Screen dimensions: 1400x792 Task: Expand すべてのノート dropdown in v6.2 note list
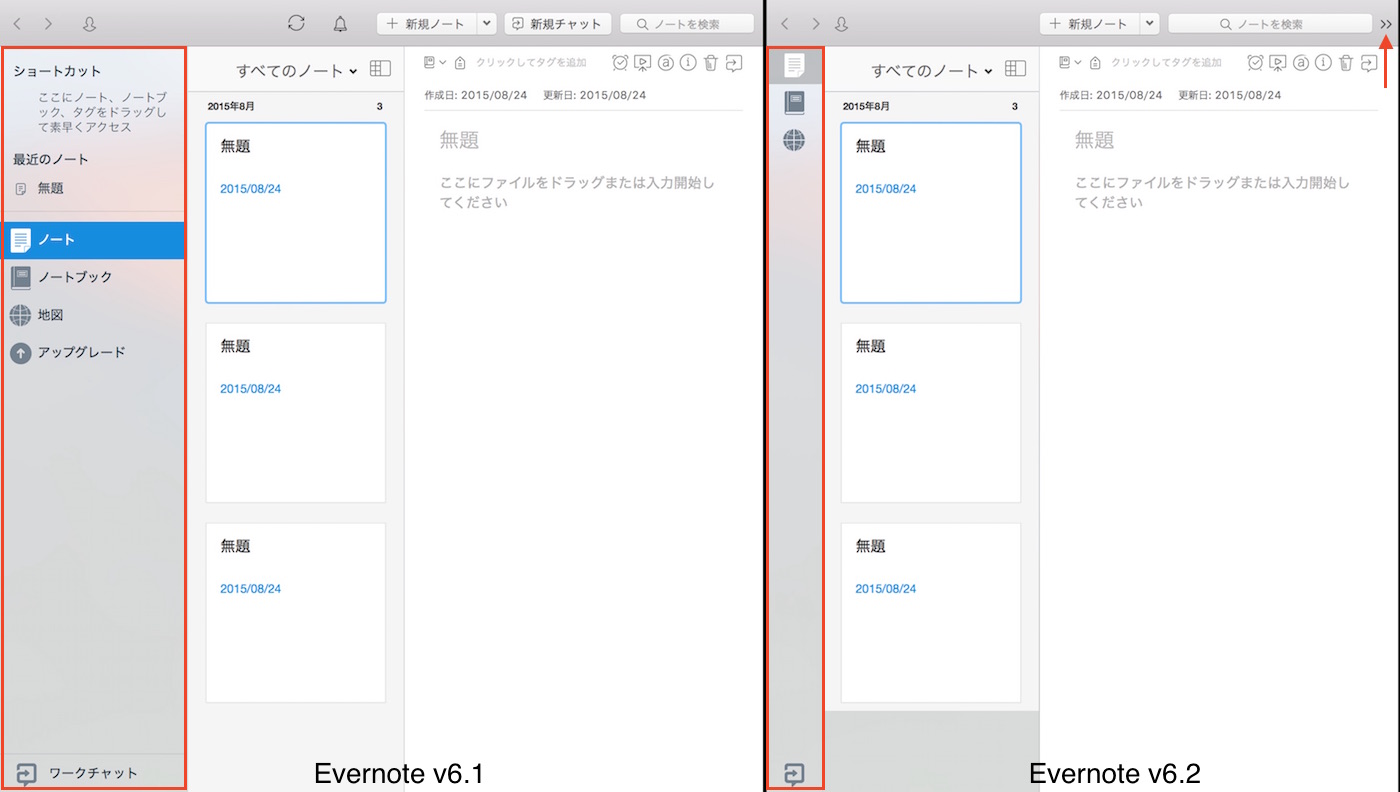tap(932, 70)
